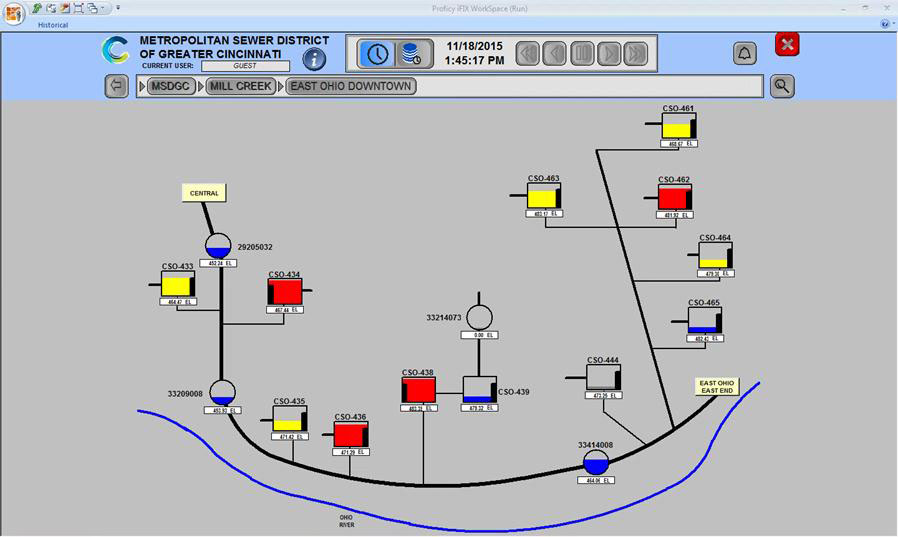This screenshot has height=537, width=898.
Task: Click the fast forward playback button
Action: tap(635, 54)
